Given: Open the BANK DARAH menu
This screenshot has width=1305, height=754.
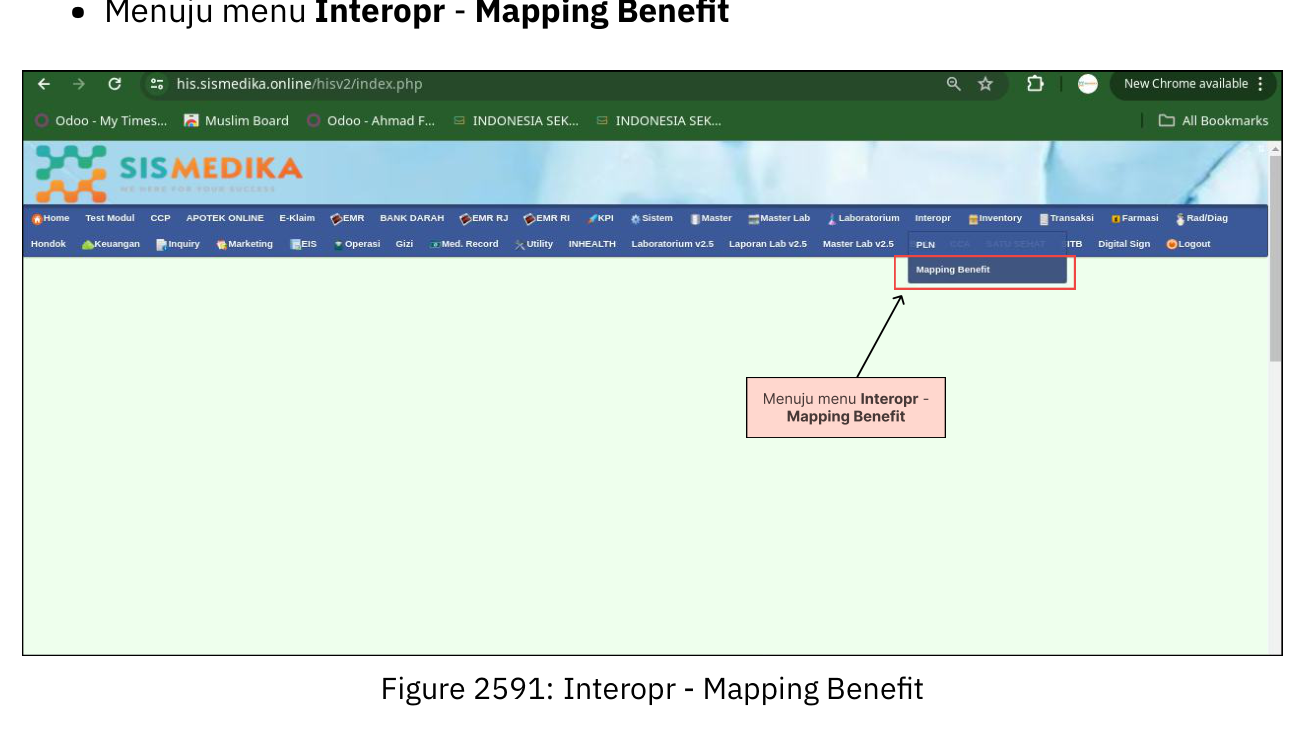Looking at the screenshot, I should pyautogui.click(x=412, y=218).
